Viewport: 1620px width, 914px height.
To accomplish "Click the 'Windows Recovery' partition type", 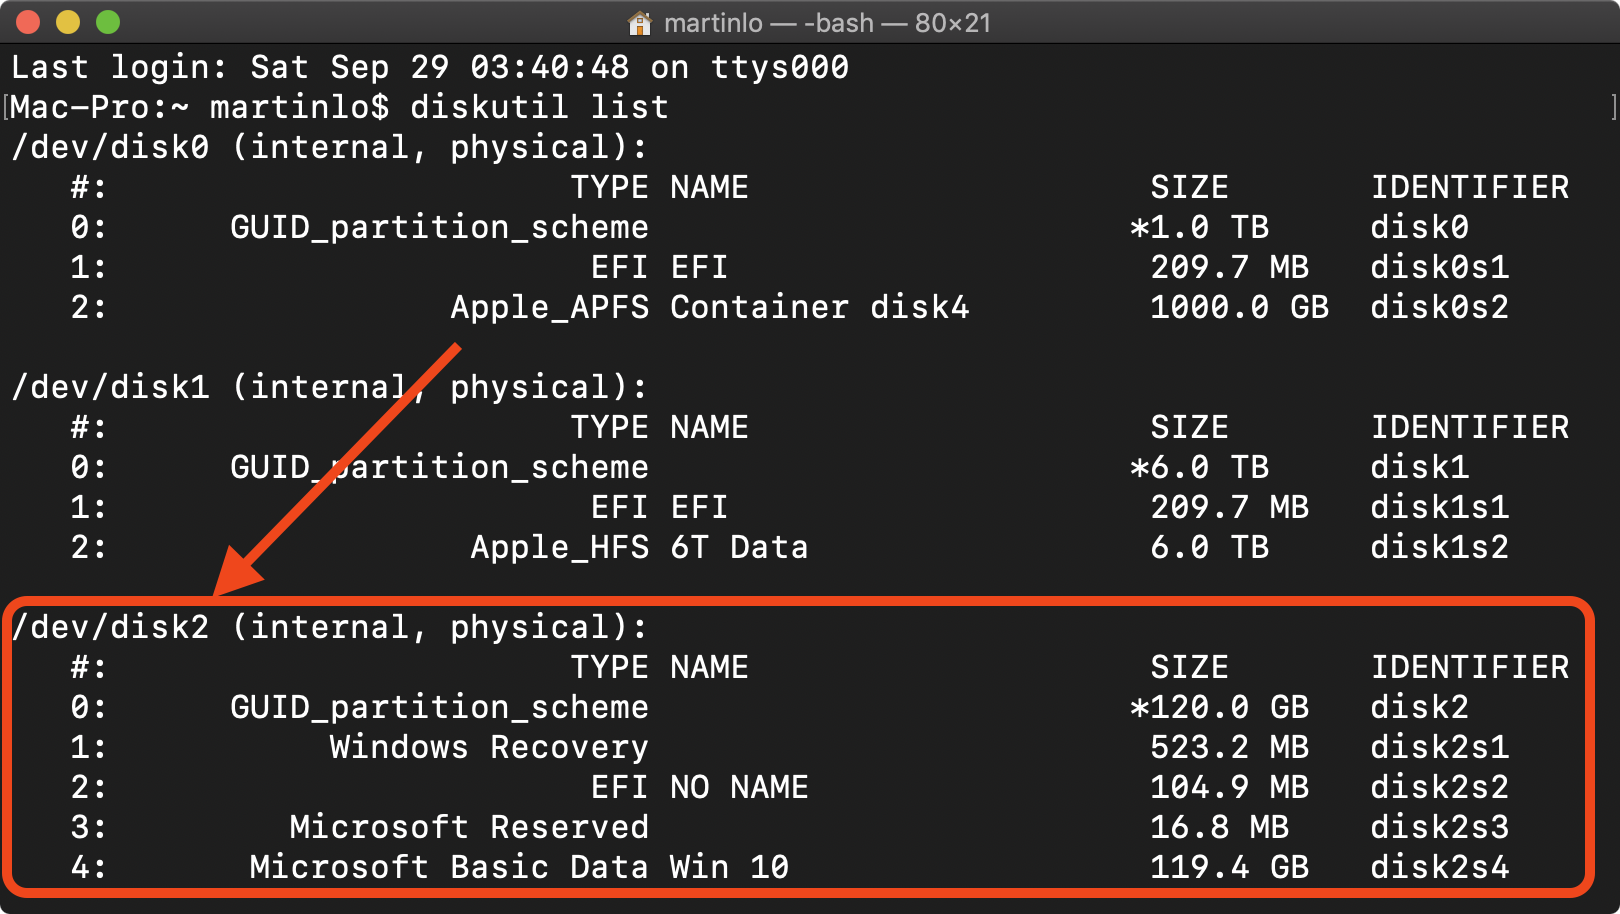I will (489, 747).
